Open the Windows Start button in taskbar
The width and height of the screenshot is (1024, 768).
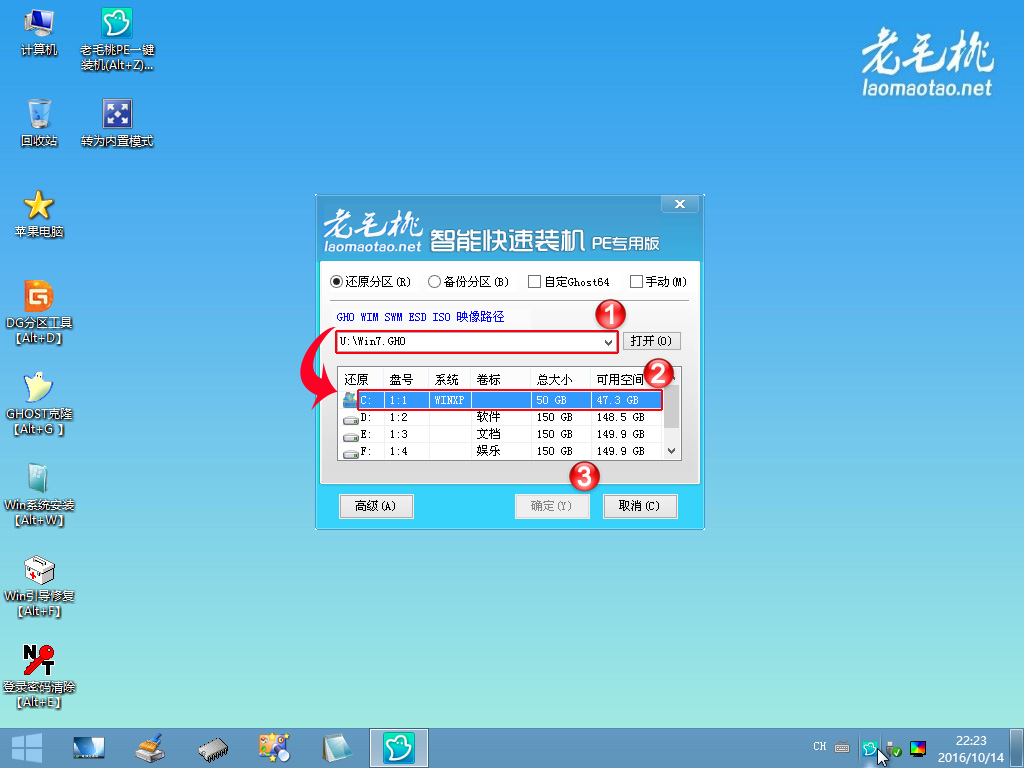(x=26, y=747)
